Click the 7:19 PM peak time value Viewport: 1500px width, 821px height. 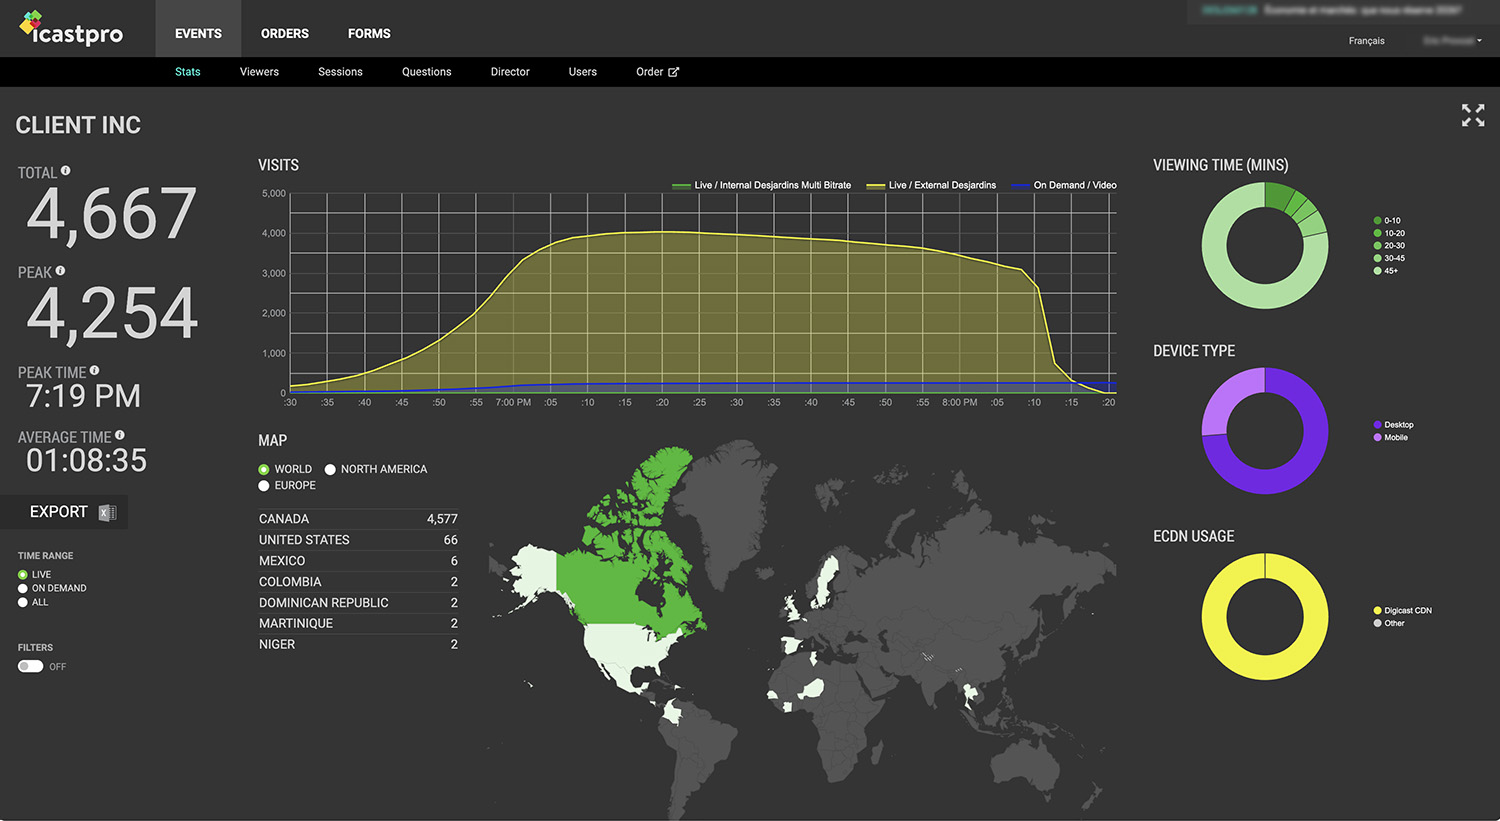tap(83, 396)
